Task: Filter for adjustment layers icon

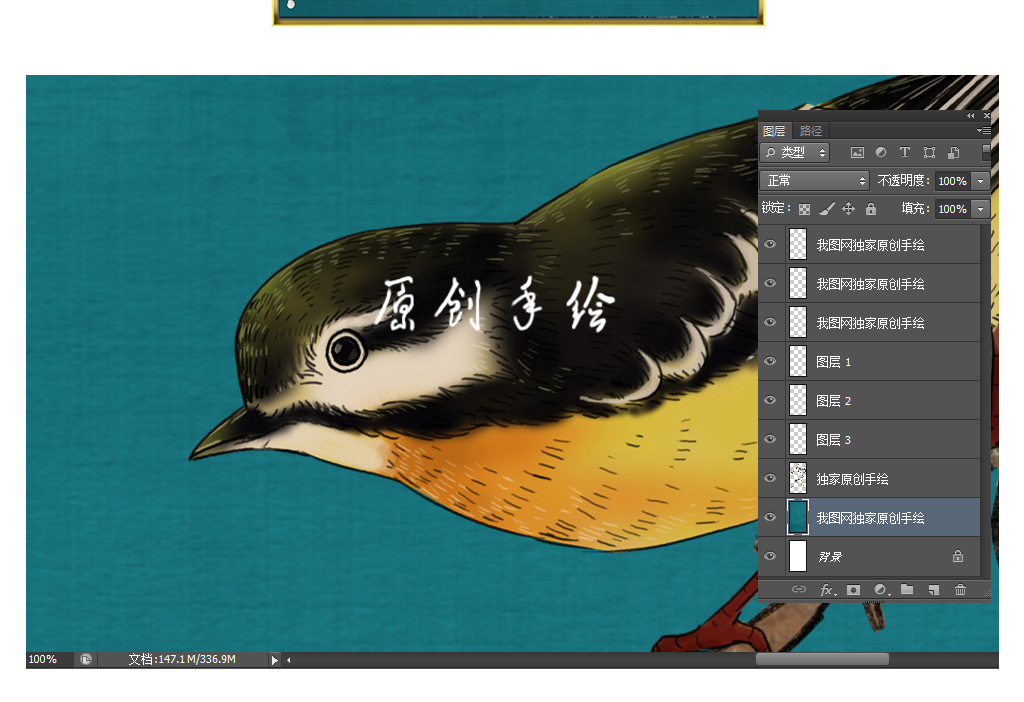Action: 881,153
